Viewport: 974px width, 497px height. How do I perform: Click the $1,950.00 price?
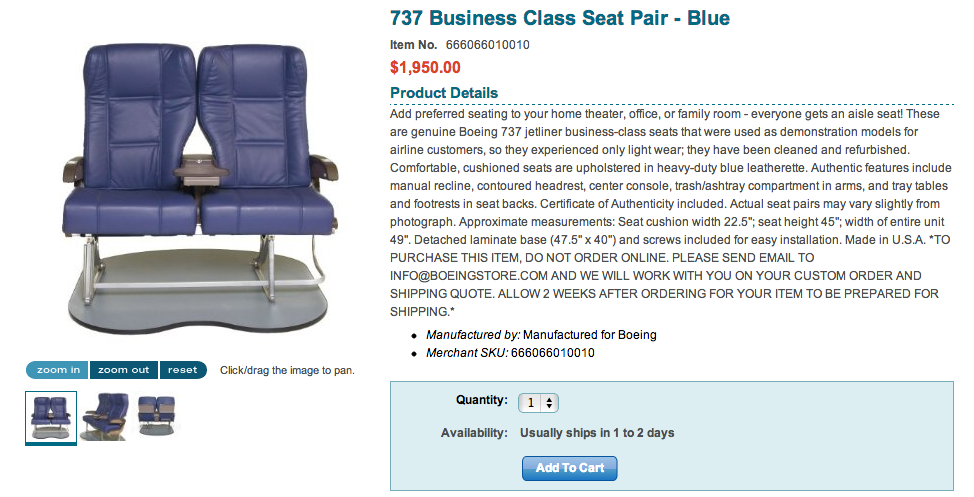point(425,68)
